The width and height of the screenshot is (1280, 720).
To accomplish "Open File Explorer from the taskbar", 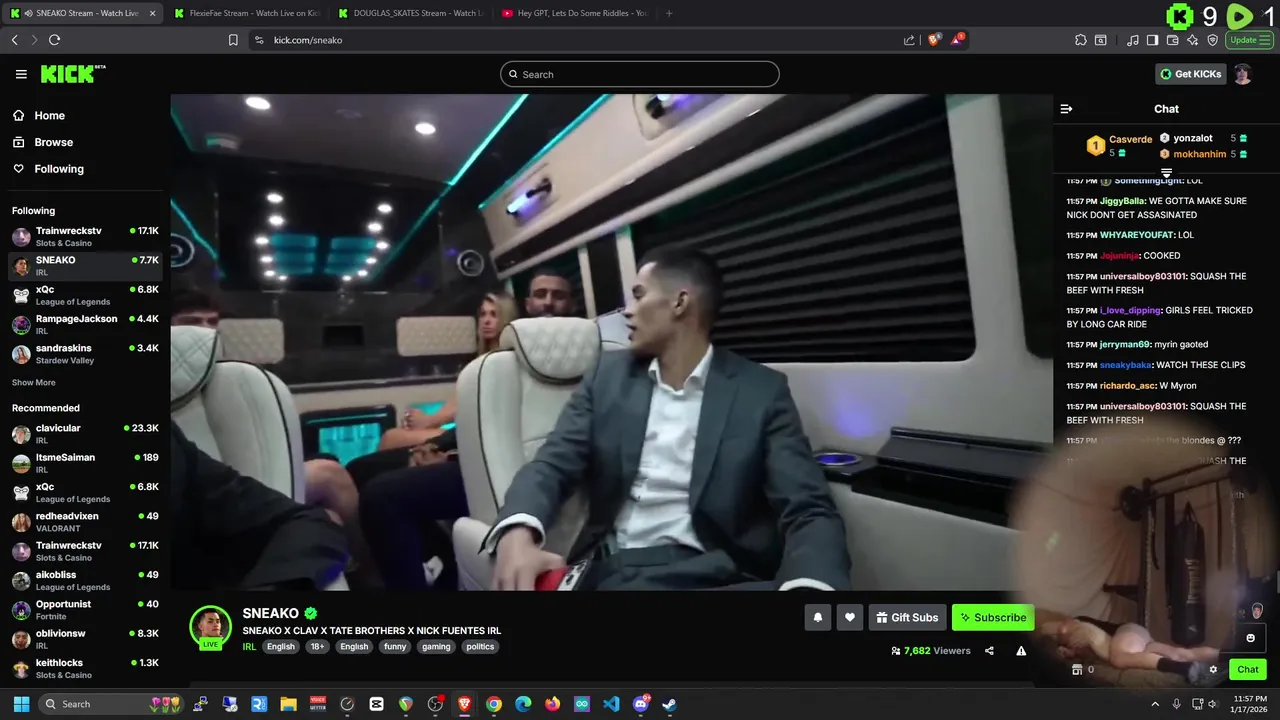I will coord(288,704).
